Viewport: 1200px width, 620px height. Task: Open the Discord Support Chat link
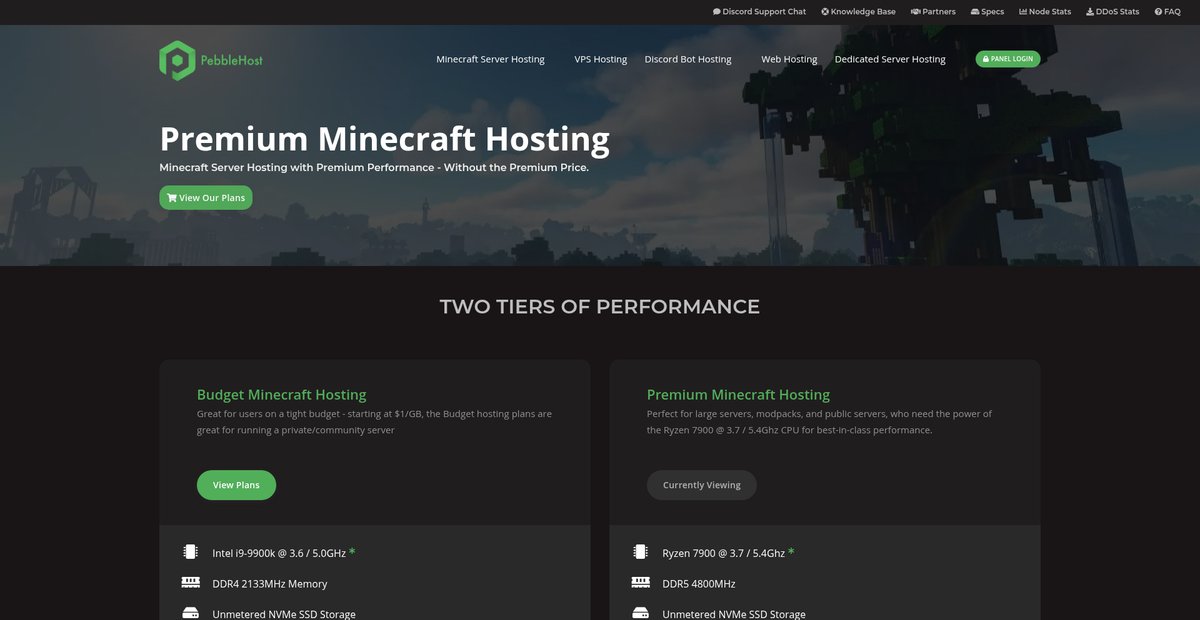(x=759, y=12)
